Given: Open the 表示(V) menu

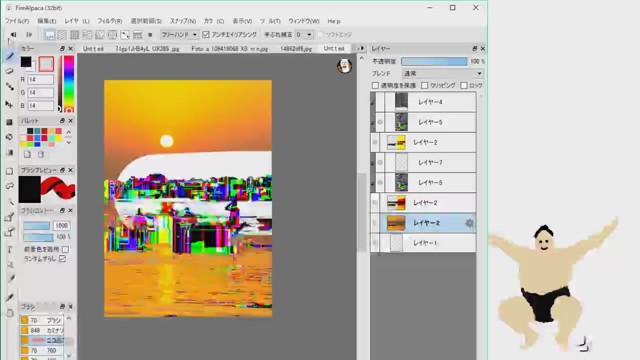Looking at the screenshot, I should pyautogui.click(x=242, y=21).
